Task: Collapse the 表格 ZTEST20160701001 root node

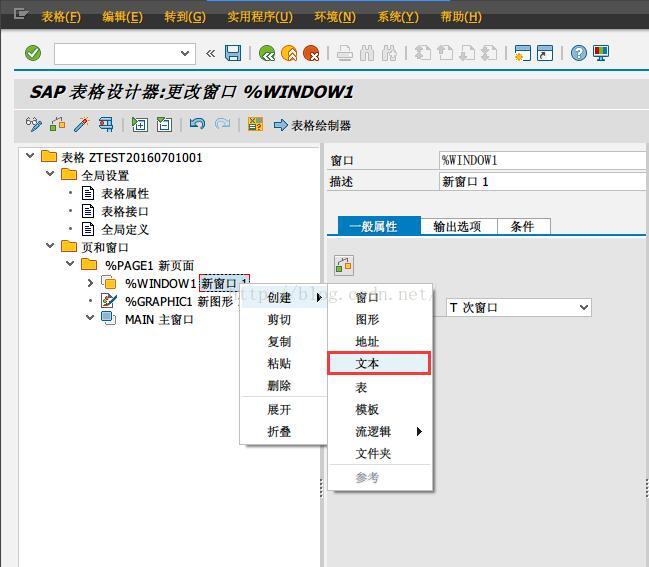Action: [30, 156]
